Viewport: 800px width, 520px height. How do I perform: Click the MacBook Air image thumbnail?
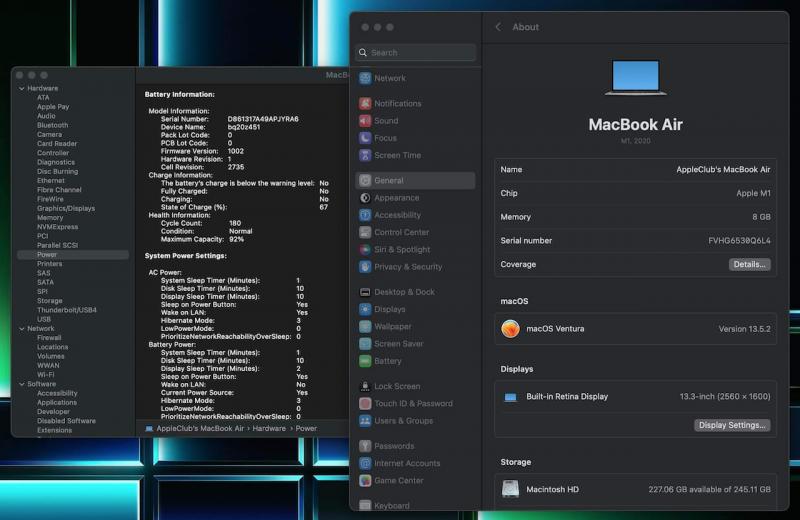636,78
